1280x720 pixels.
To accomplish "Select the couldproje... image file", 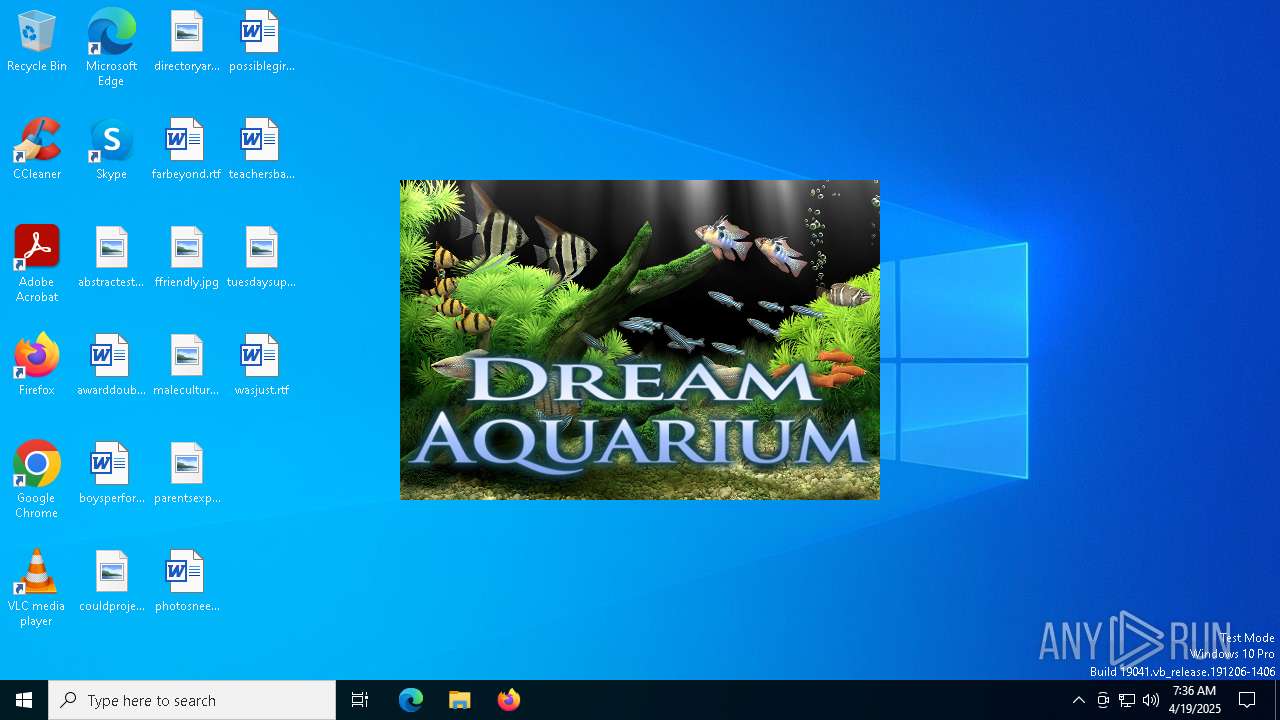I will [x=111, y=581].
